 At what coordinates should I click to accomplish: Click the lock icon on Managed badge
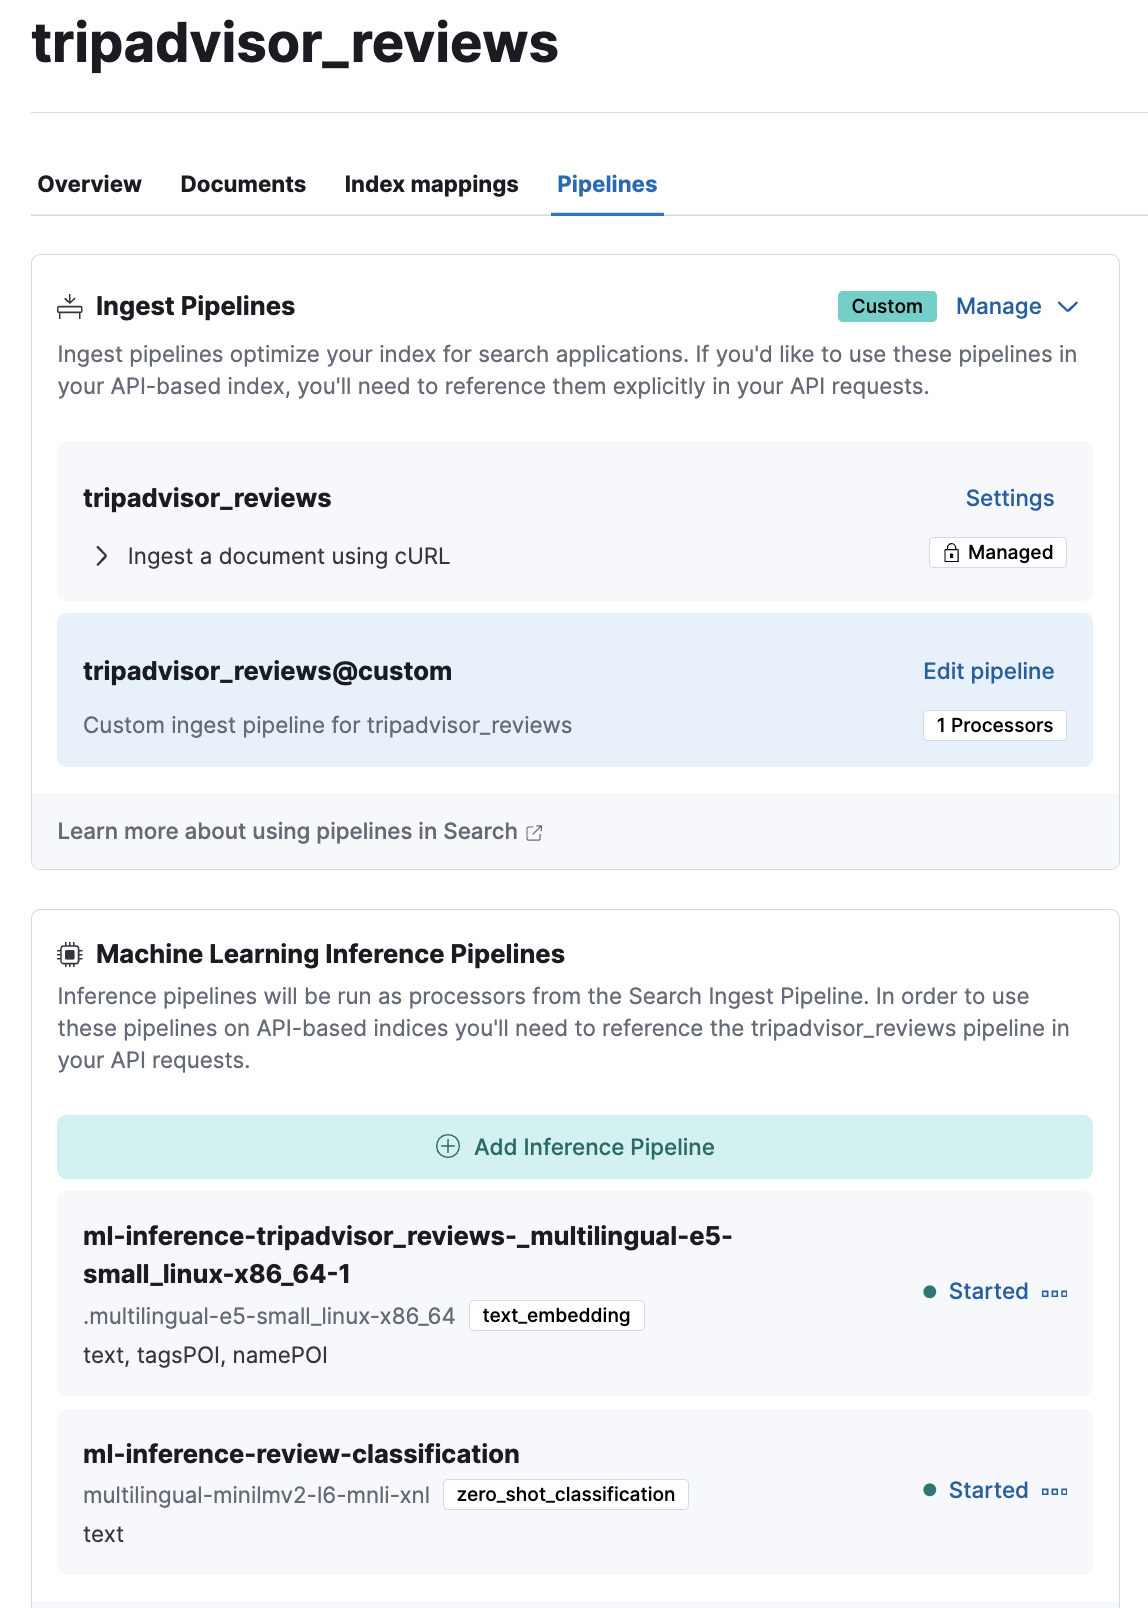pos(952,553)
